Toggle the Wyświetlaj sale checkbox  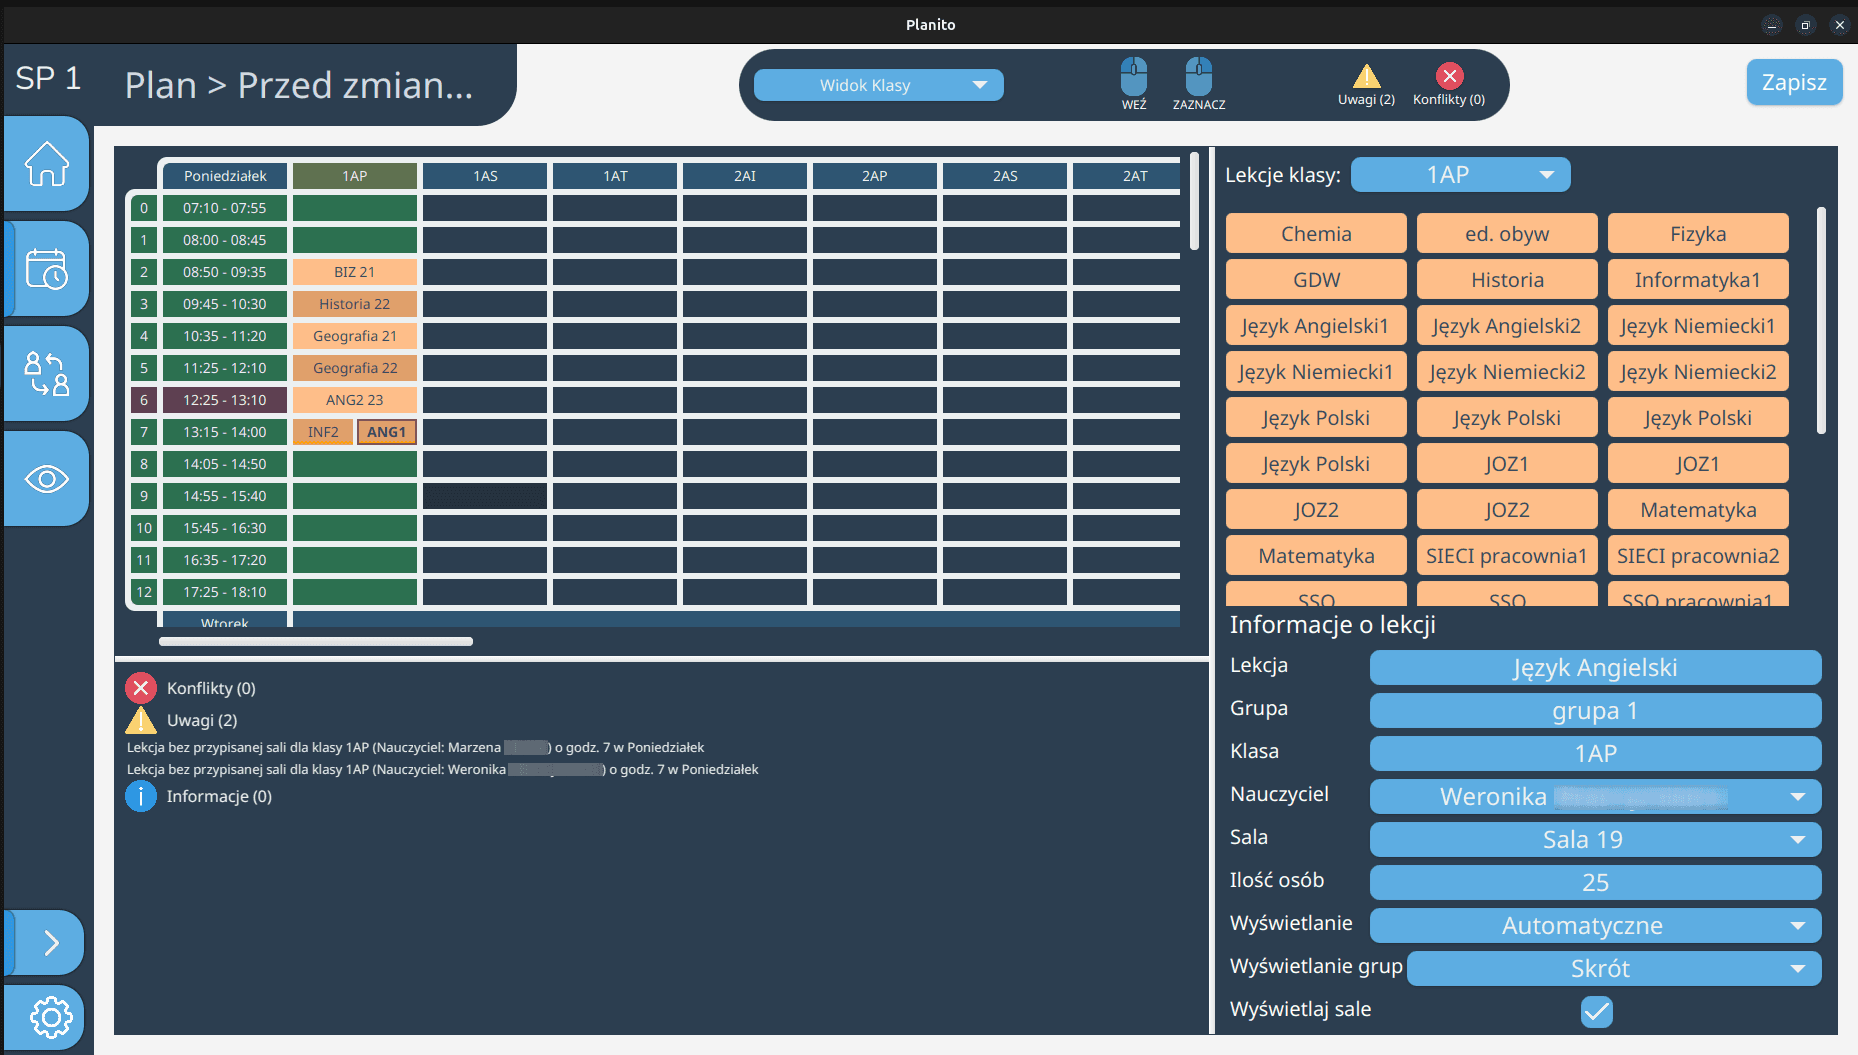[1597, 1011]
